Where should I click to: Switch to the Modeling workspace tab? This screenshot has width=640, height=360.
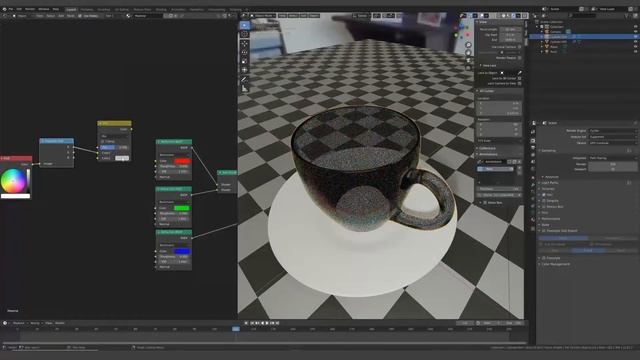[87, 9]
